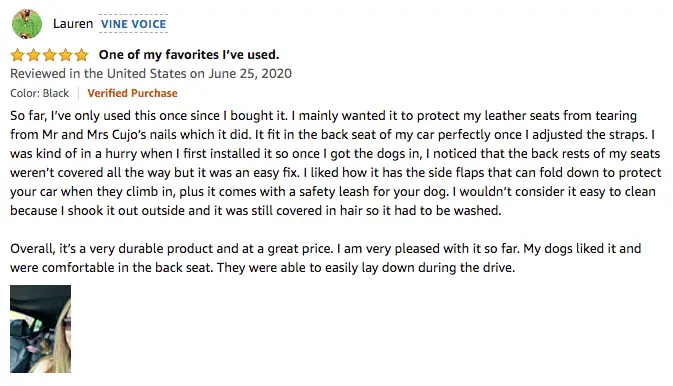This screenshot has width=673, height=386.
Task: Click the first rating star
Action: [x=18, y=55]
